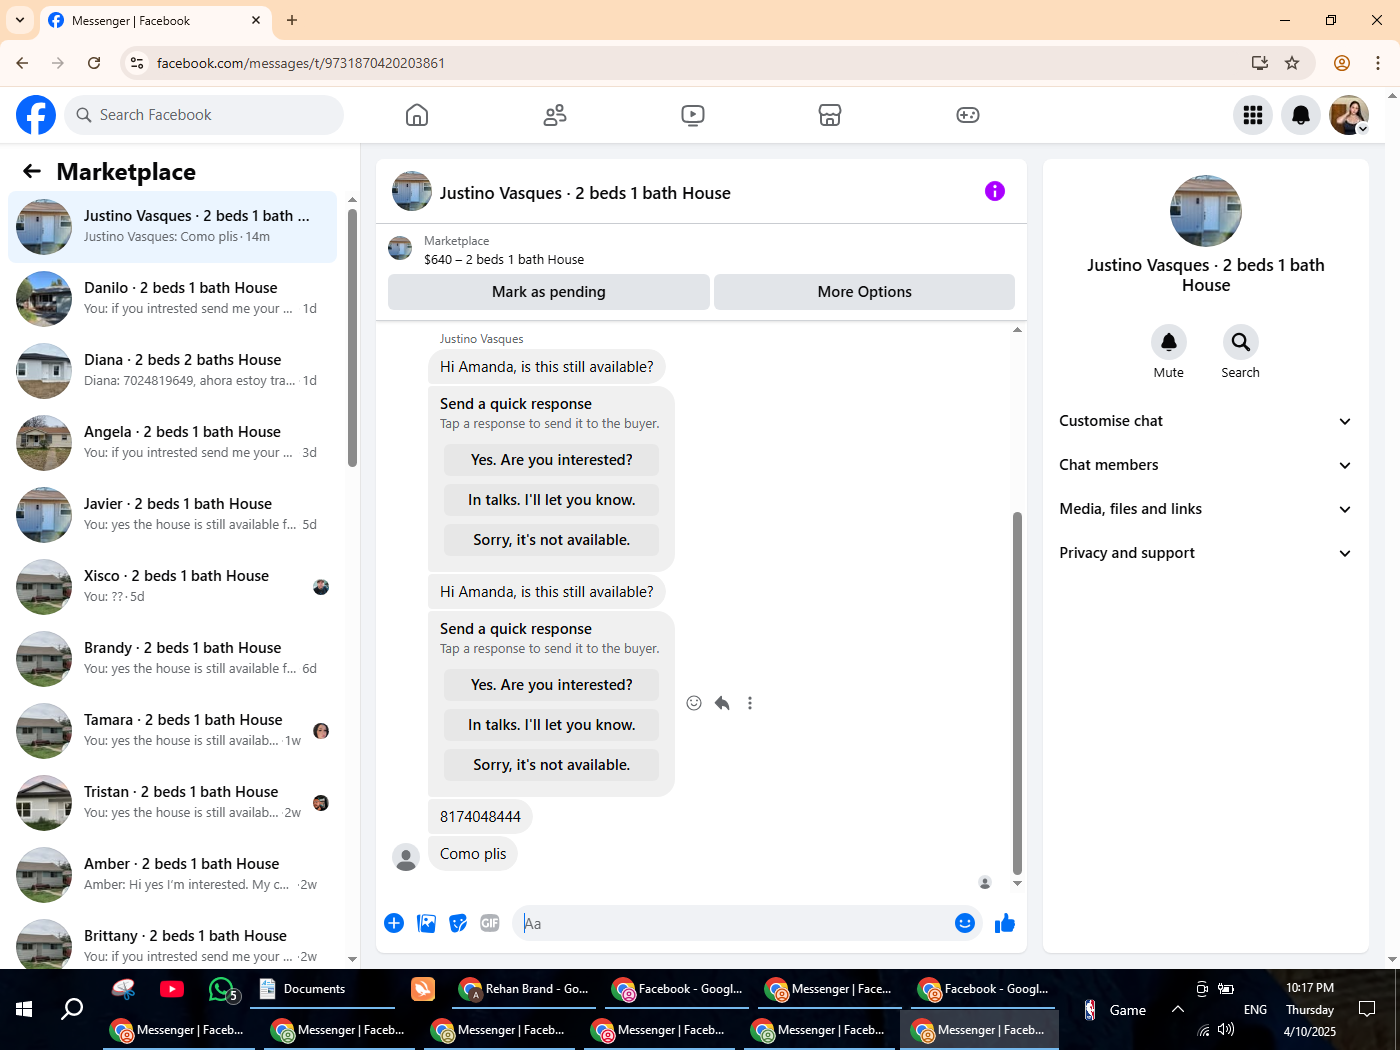Screen dimensions: 1400x1050
Task: Open Tamara 2 beds 1 bath conversation
Action: (173, 731)
